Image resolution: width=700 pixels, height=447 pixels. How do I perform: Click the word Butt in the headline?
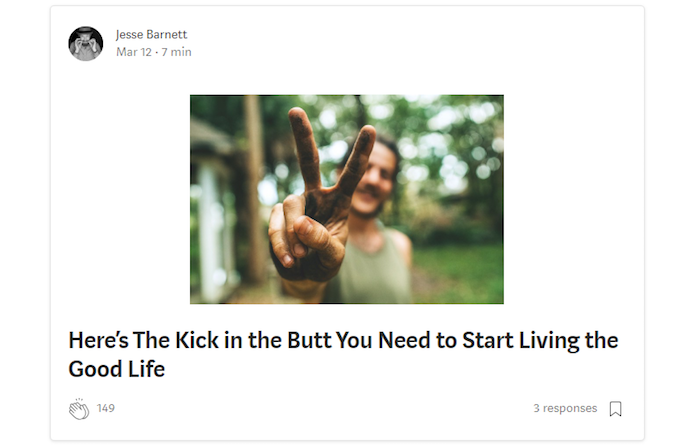point(309,340)
